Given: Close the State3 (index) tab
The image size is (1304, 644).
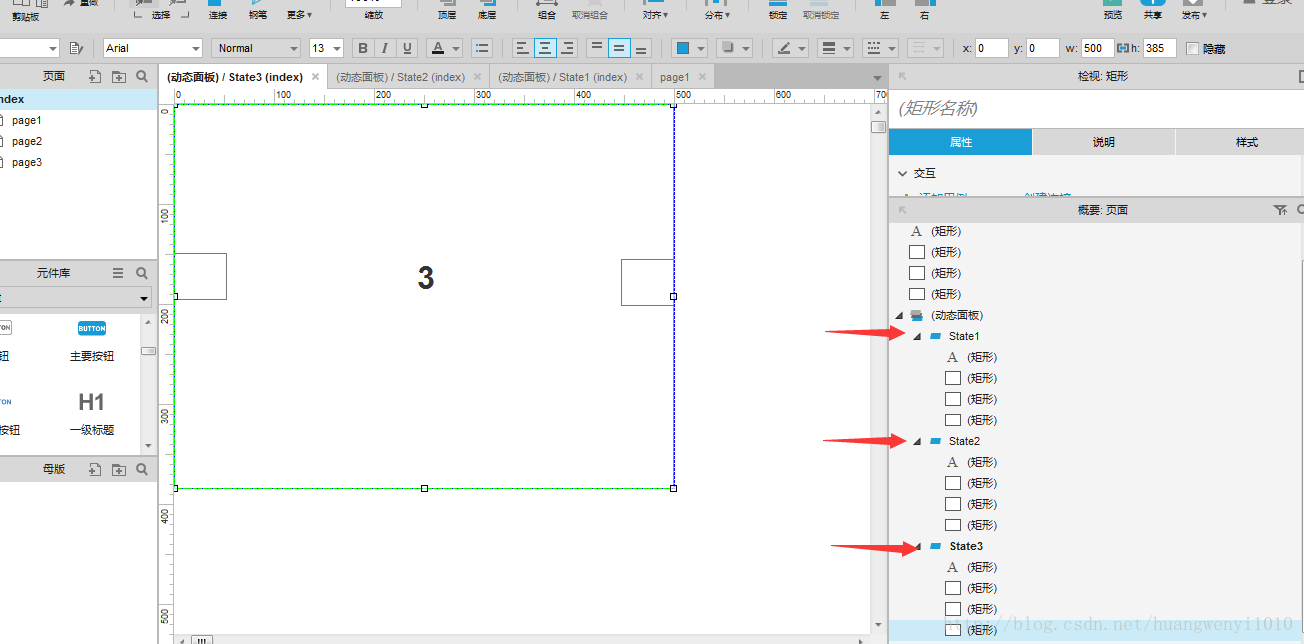Looking at the screenshot, I should (316, 76).
